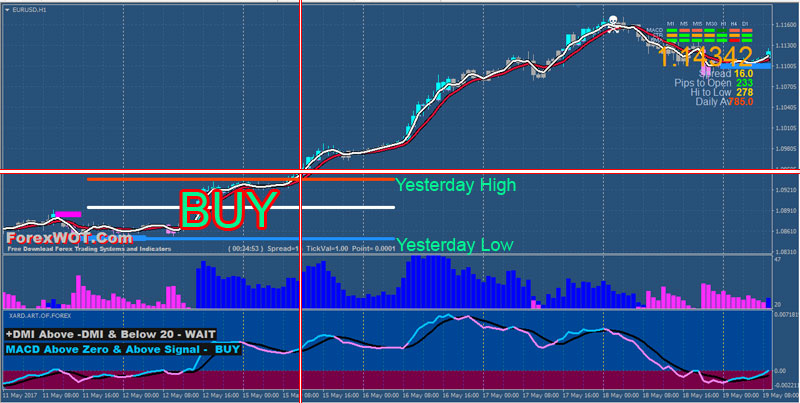Click the MACD Above Zero BUY label
The width and height of the screenshot is (800, 403).
coord(122,350)
